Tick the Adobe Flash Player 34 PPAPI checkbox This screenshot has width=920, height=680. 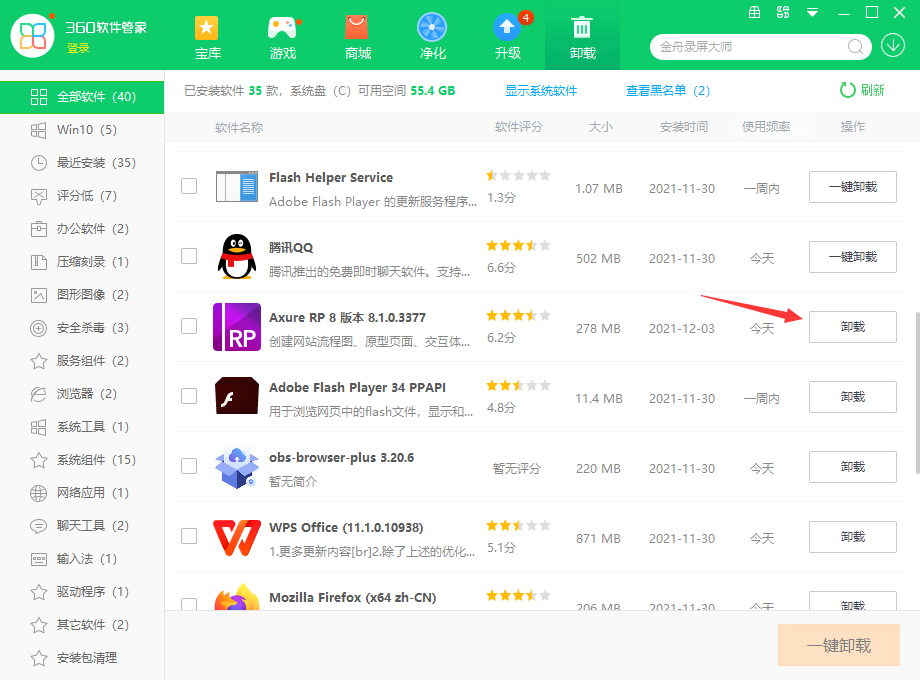click(x=189, y=396)
